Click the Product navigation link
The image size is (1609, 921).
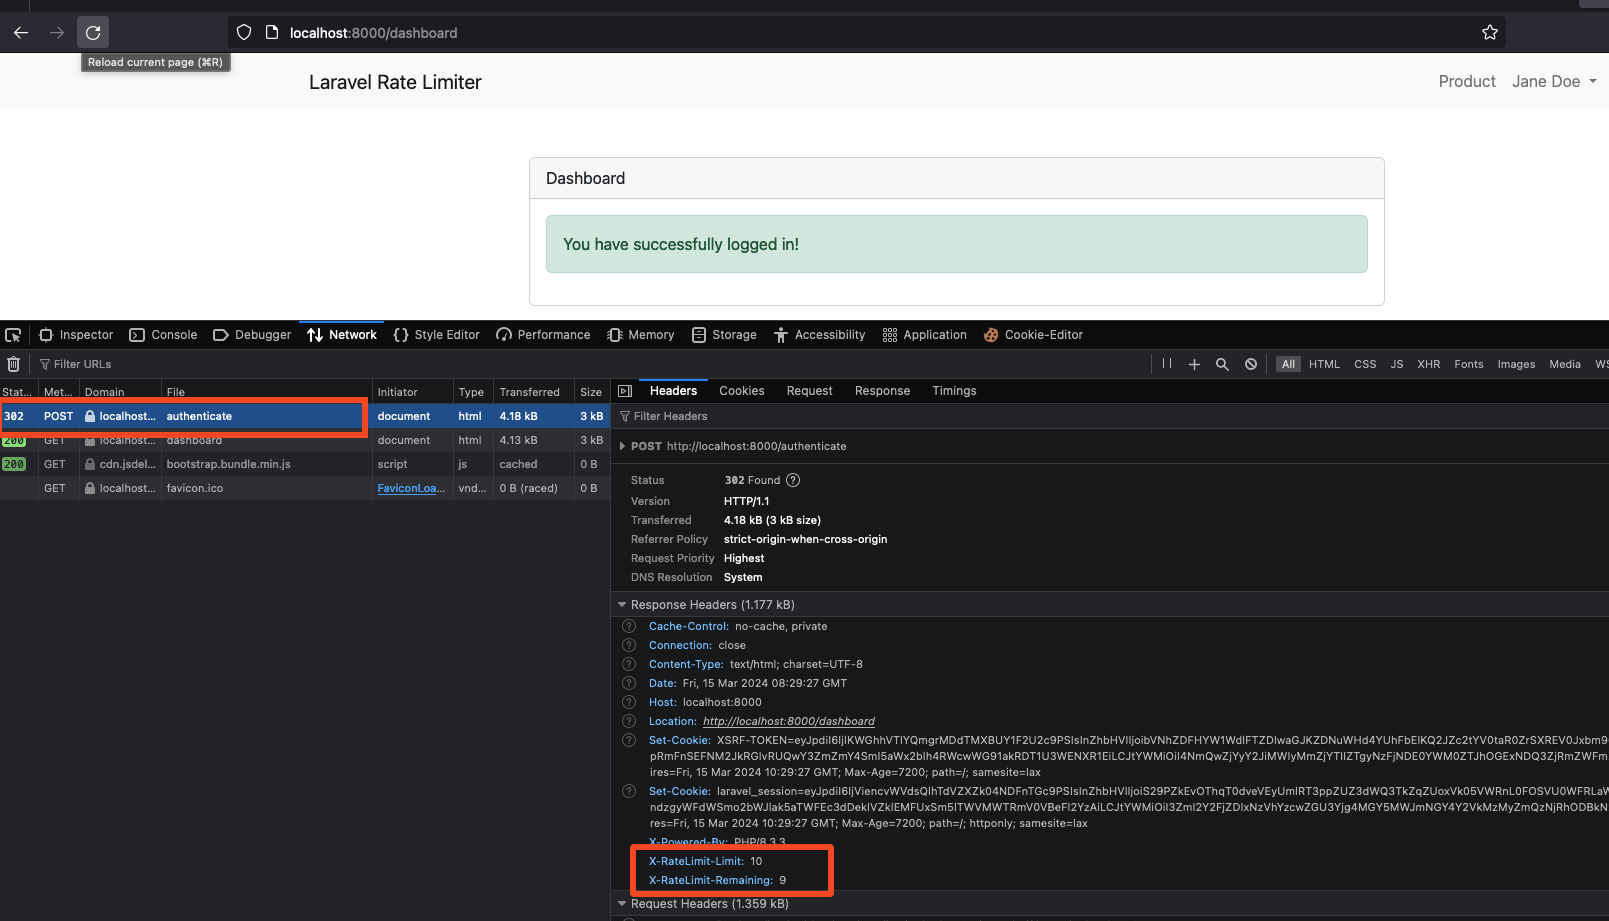click(1466, 82)
